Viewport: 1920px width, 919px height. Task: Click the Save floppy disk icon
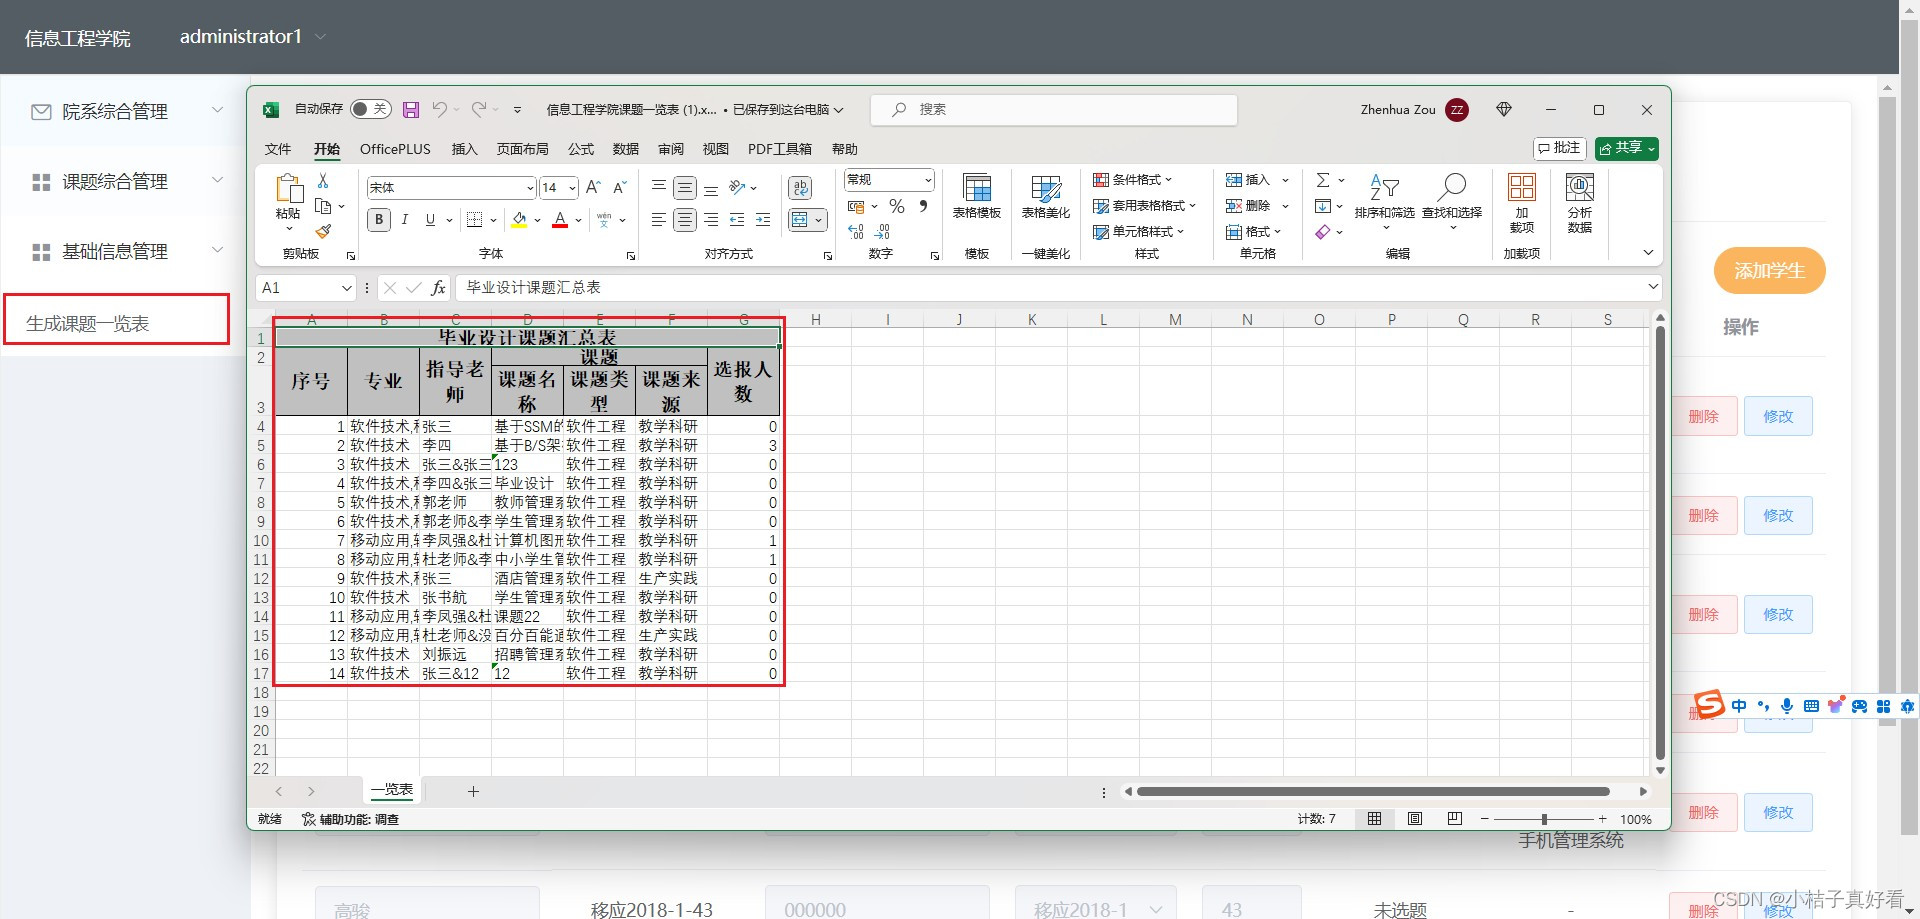click(x=411, y=109)
